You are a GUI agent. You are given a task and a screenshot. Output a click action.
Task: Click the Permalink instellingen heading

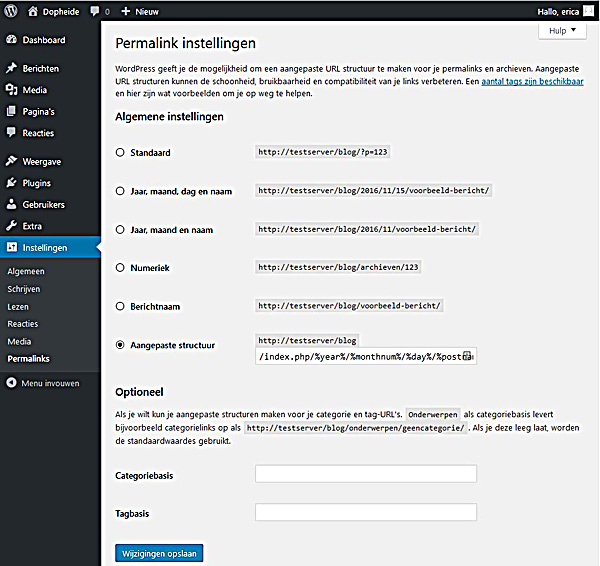(186, 43)
